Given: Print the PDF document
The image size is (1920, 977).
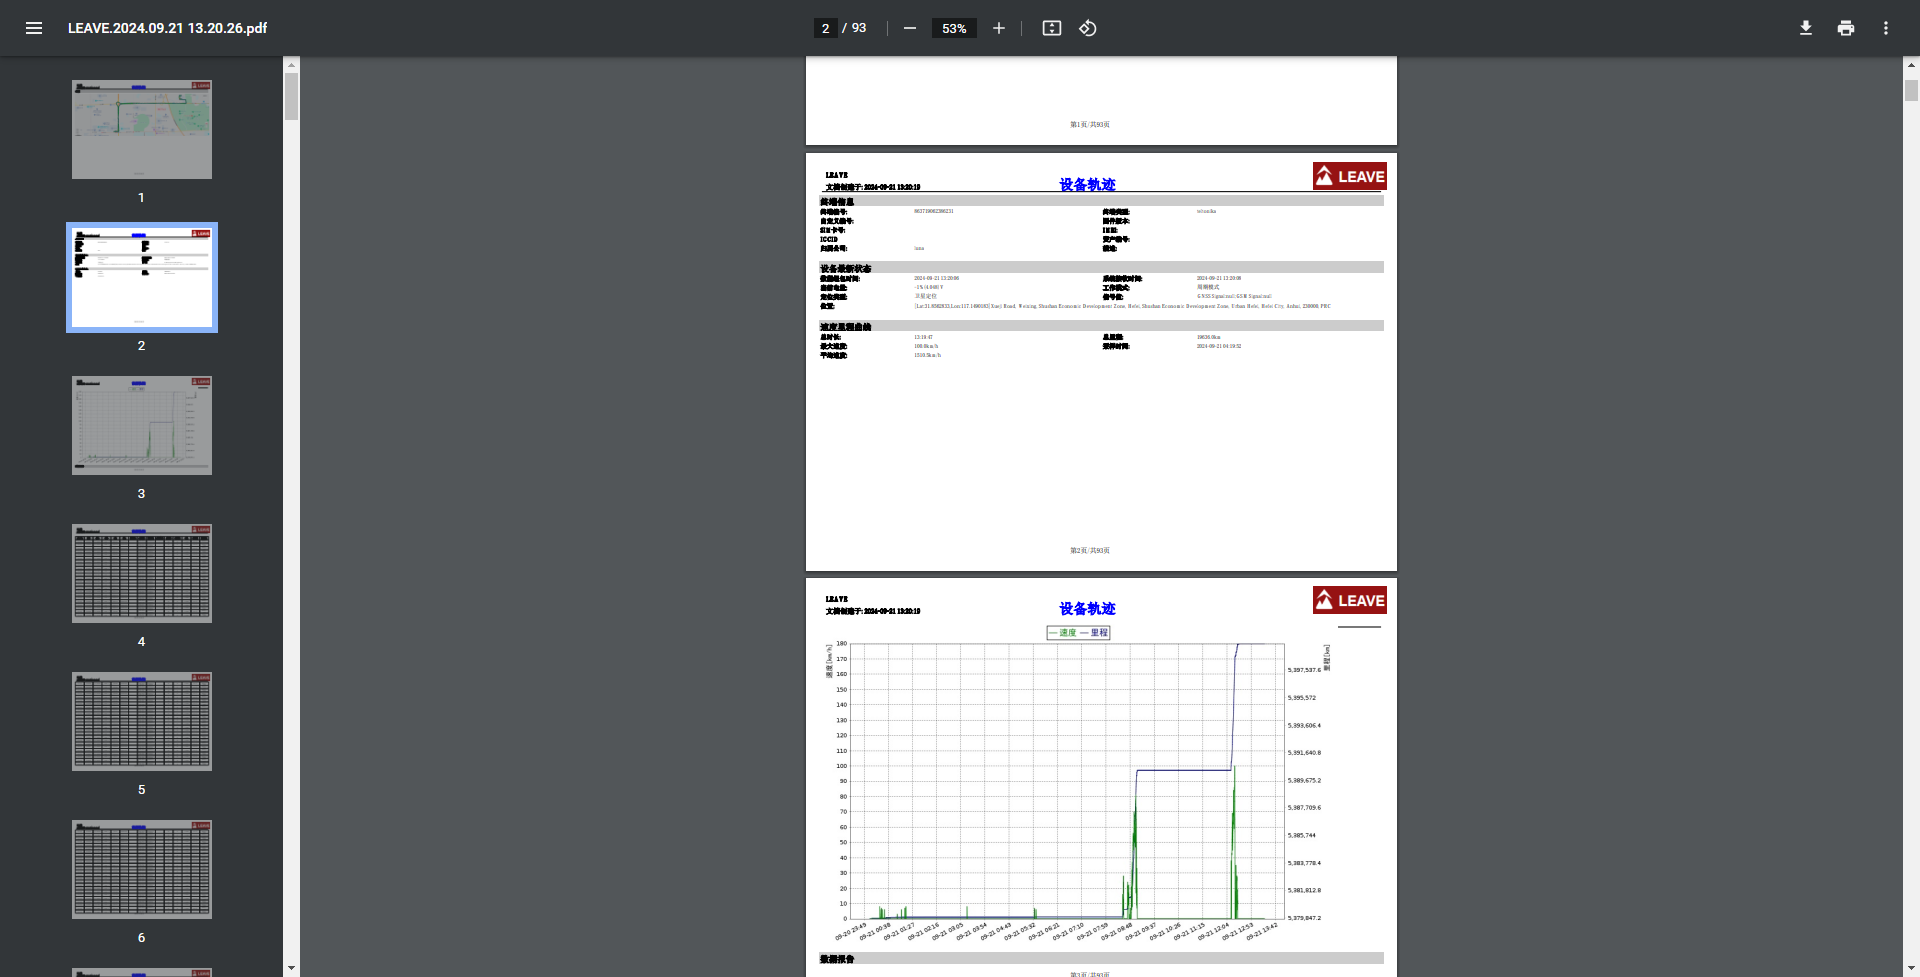Looking at the screenshot, I should coord(1845,28).
